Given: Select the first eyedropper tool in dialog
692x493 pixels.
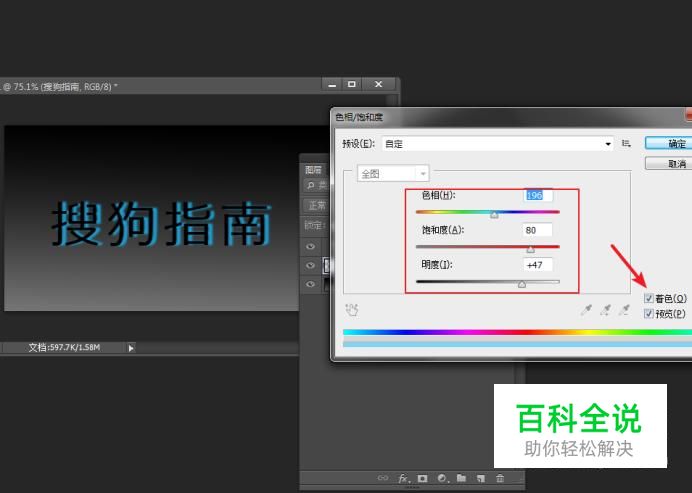Looking at the screenshot, I should [x=586, y=310].
